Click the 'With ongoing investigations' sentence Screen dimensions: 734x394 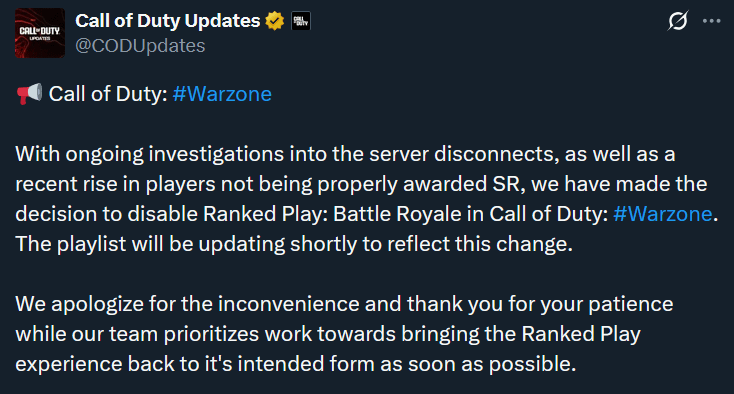pyautogui.click(x=345, y=154)
